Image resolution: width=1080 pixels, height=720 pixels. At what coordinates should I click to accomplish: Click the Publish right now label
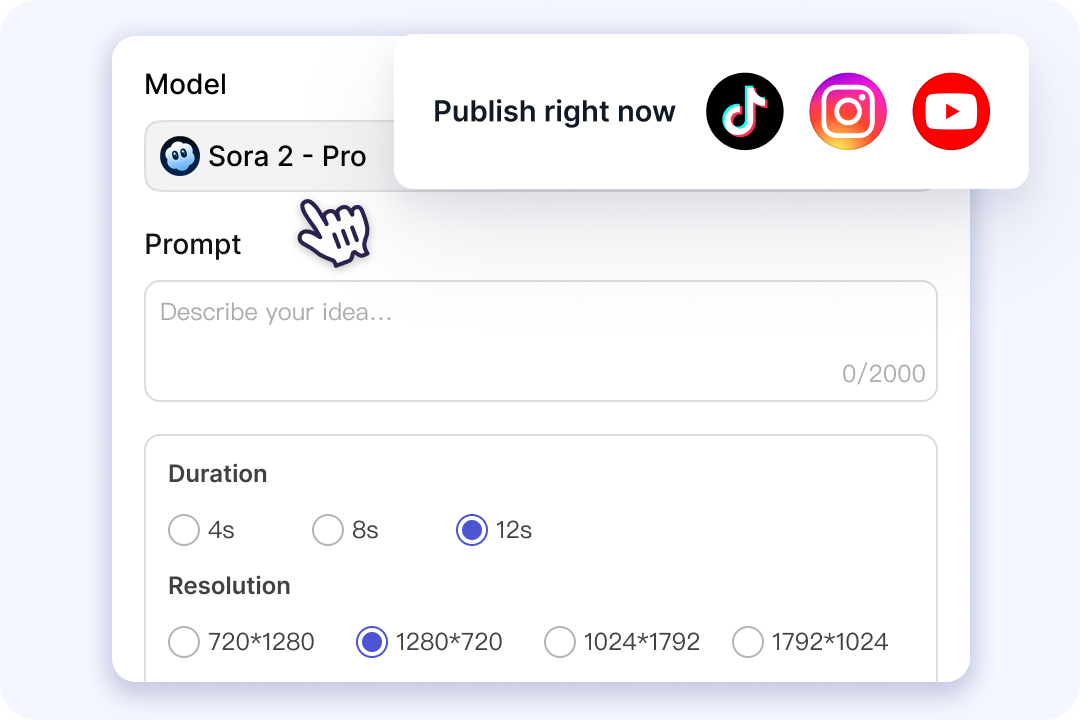pos(554,111)
